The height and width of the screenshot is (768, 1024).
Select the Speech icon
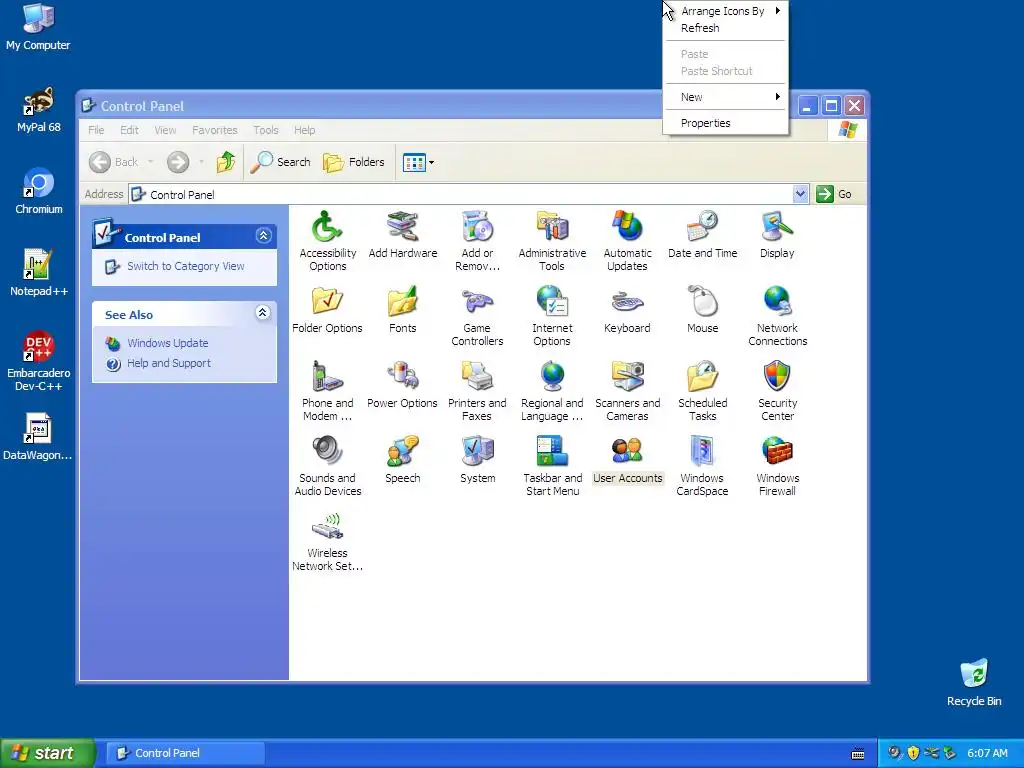[x=402, y=459]
